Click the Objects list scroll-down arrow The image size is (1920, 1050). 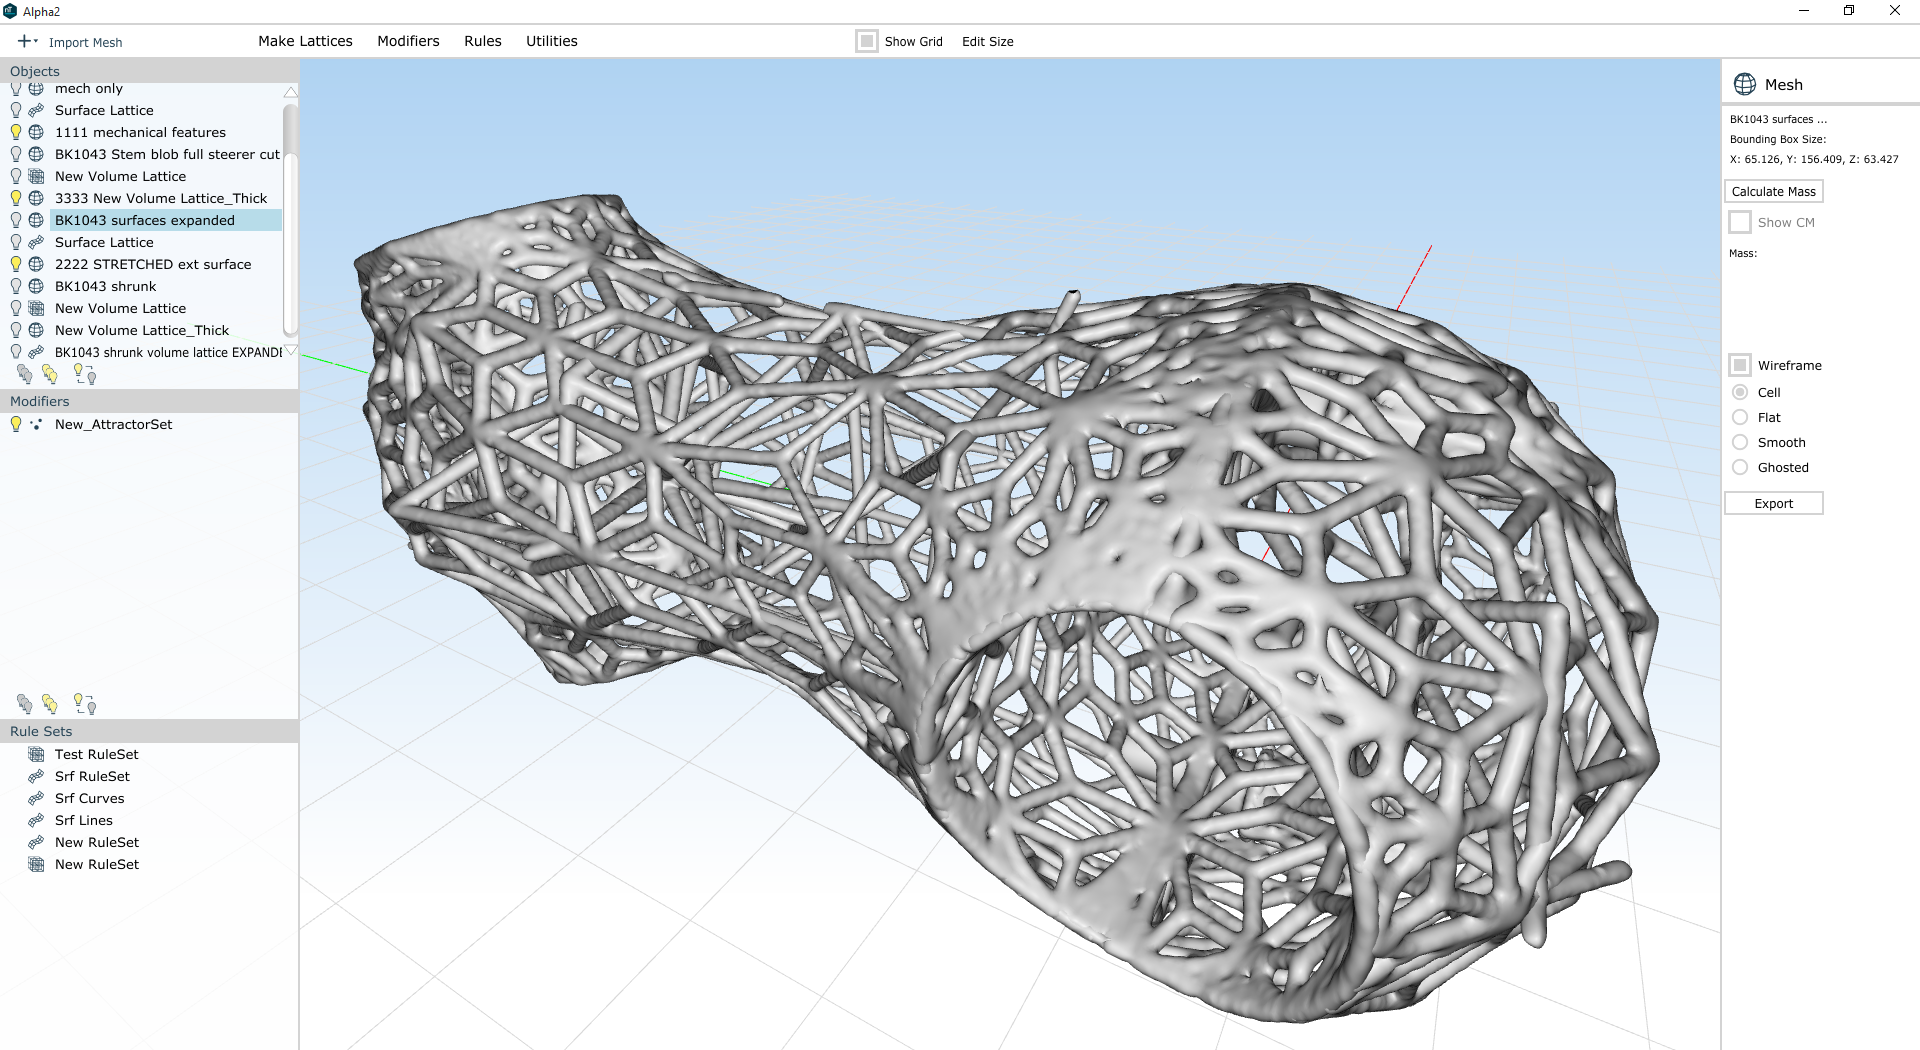(x=291, y=350)
